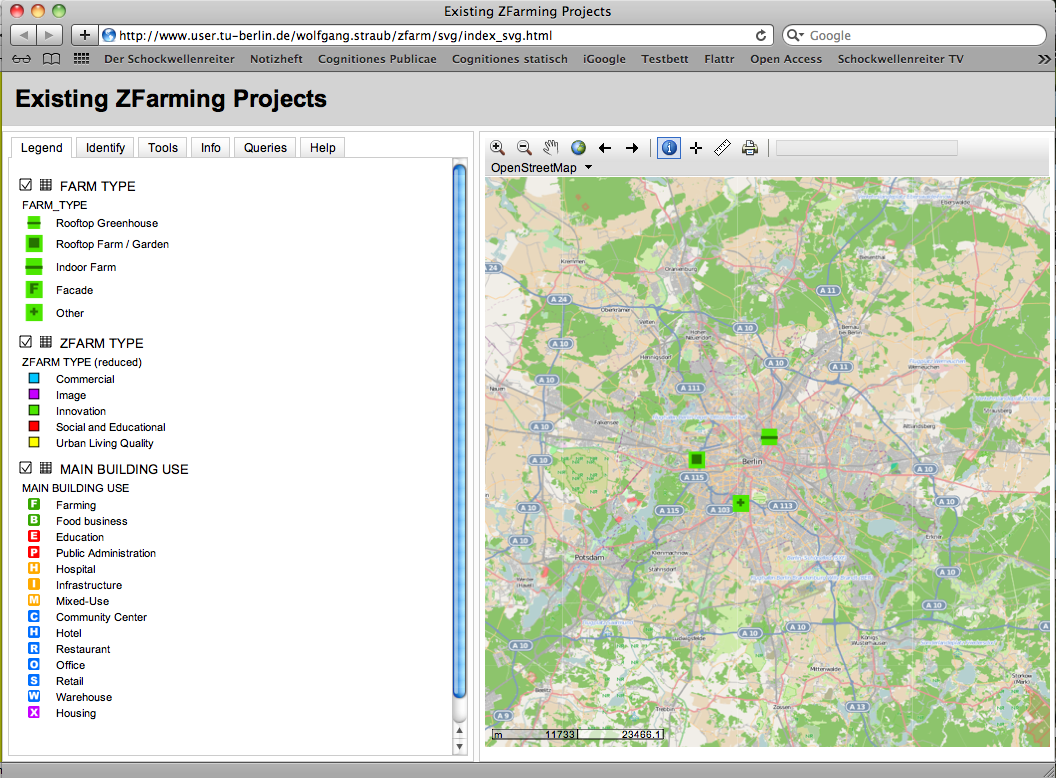This screenshot has height=778, width=1056.
Task: Open Cognitiones Publicae bookmark
Action: pyautogui.click(x=377, y=59)
